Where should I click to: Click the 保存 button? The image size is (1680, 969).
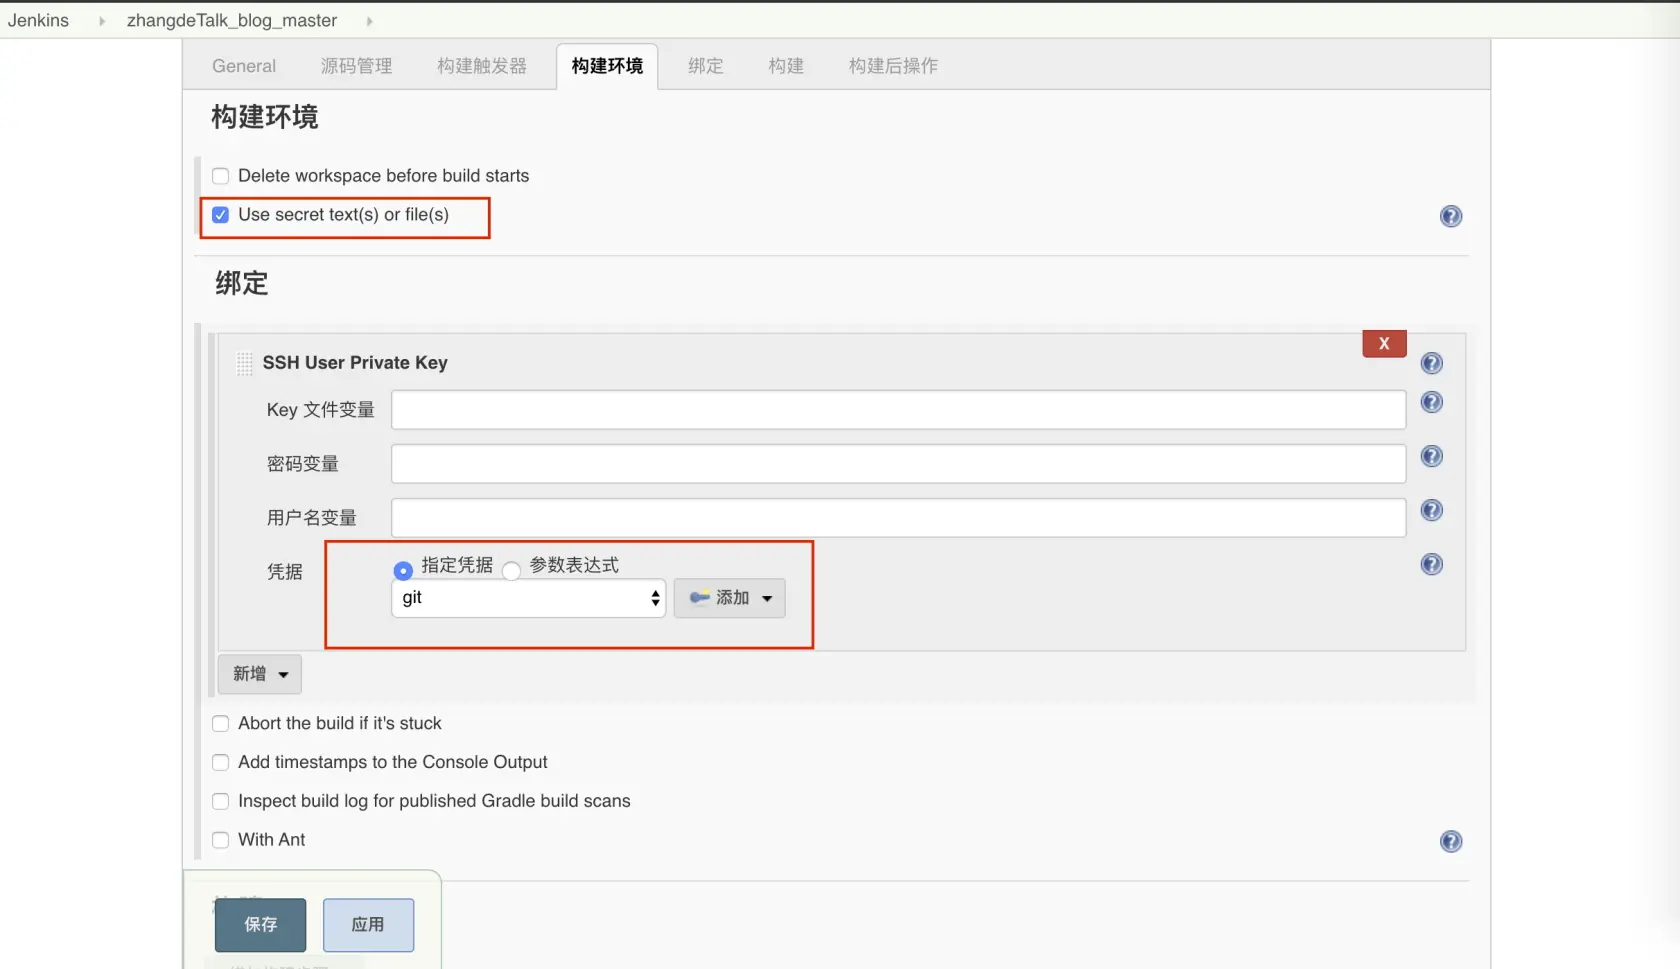click(260, 925)
